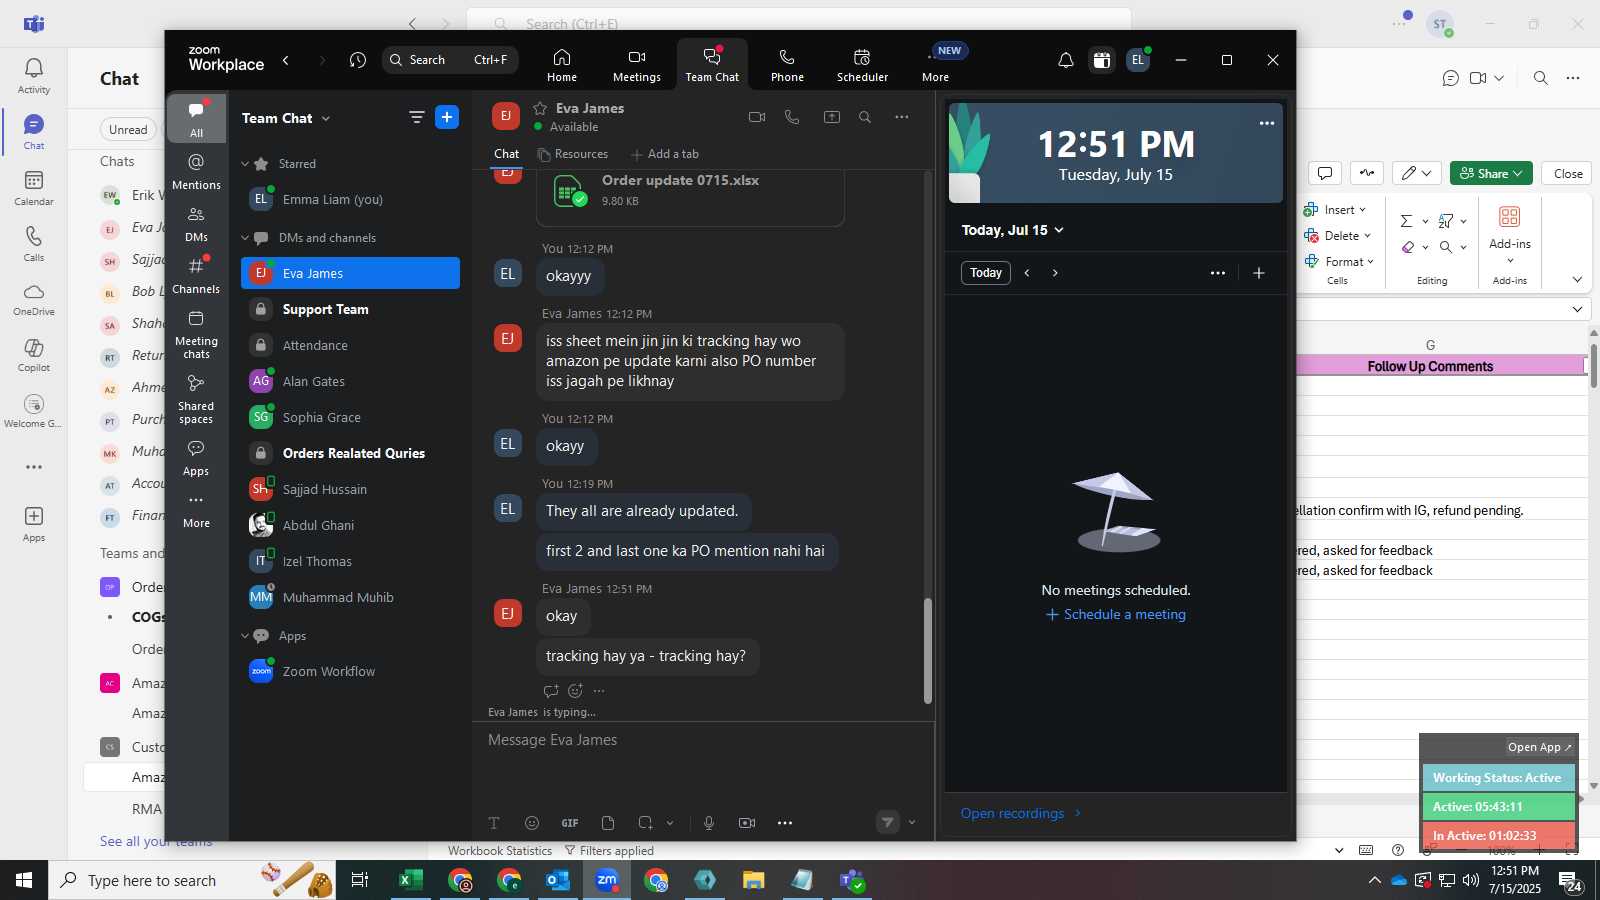Open Zoom history clock icon

pyautogui.click(x=358, y=60)
